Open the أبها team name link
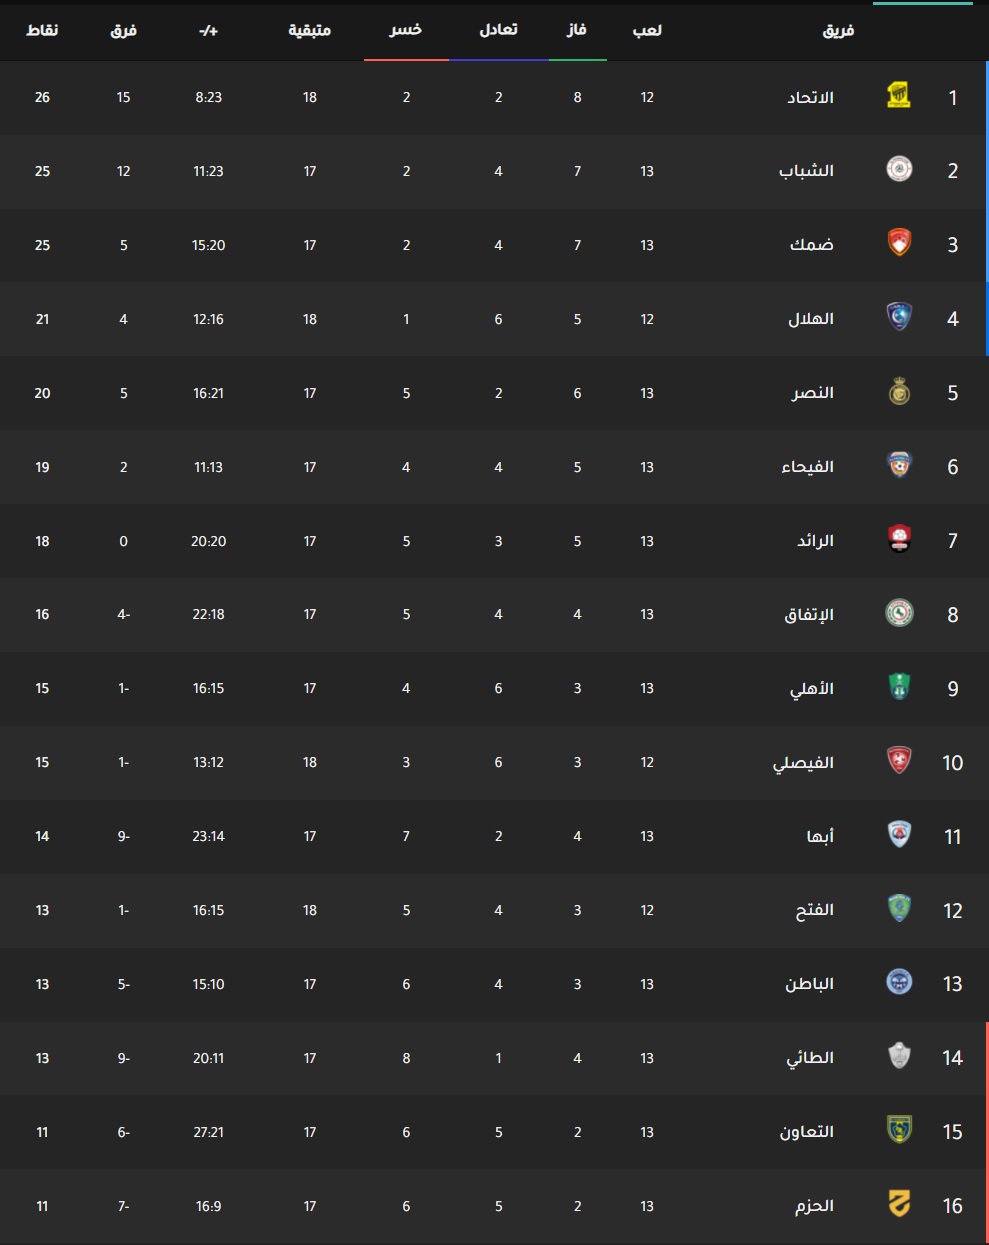The height and width of the screenshot is (1245, 989). coord(820,836)
